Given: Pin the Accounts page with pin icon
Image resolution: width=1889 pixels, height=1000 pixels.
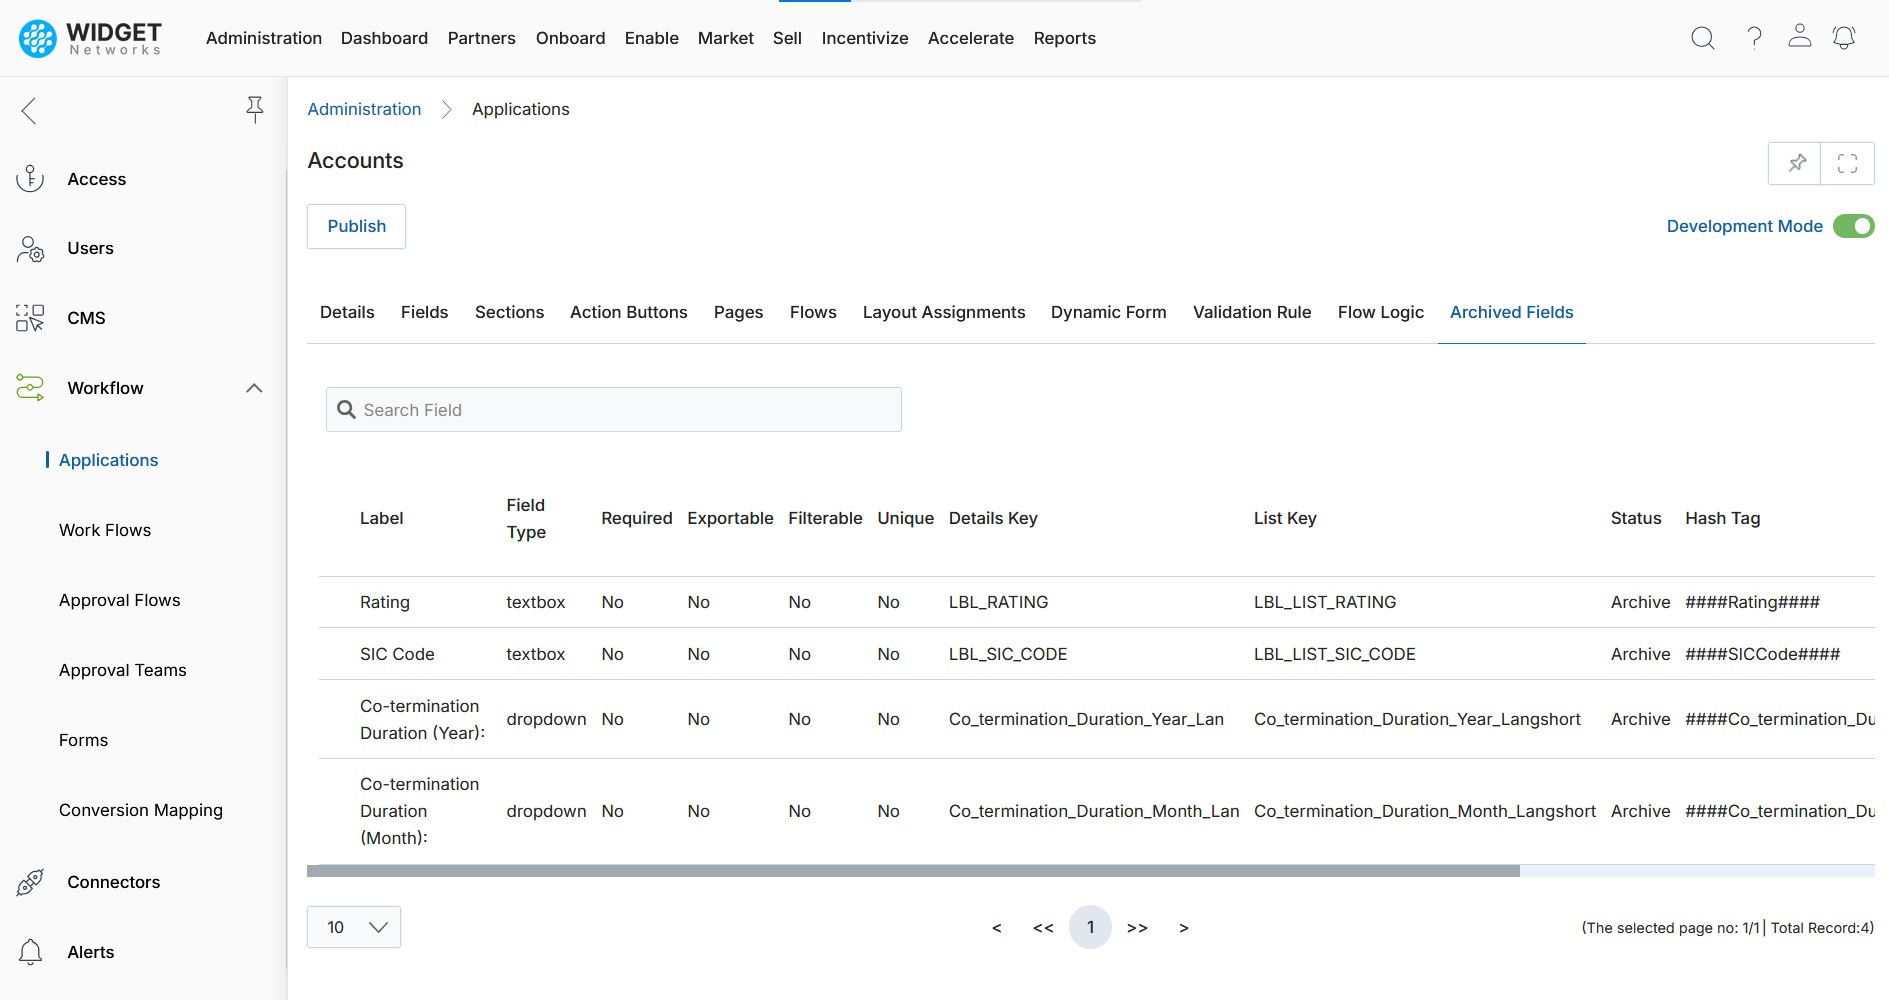Looking at the screenshot, I should (x=1796, y=163).
